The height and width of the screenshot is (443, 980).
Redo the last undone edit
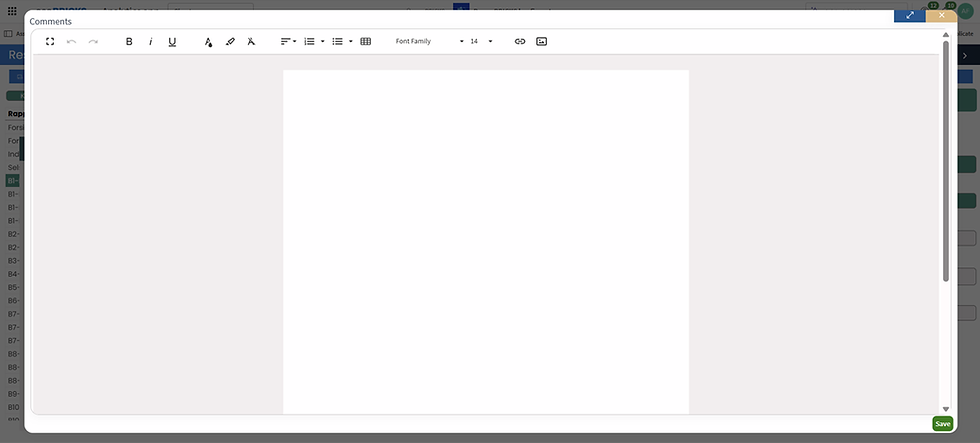coord(93,41)
